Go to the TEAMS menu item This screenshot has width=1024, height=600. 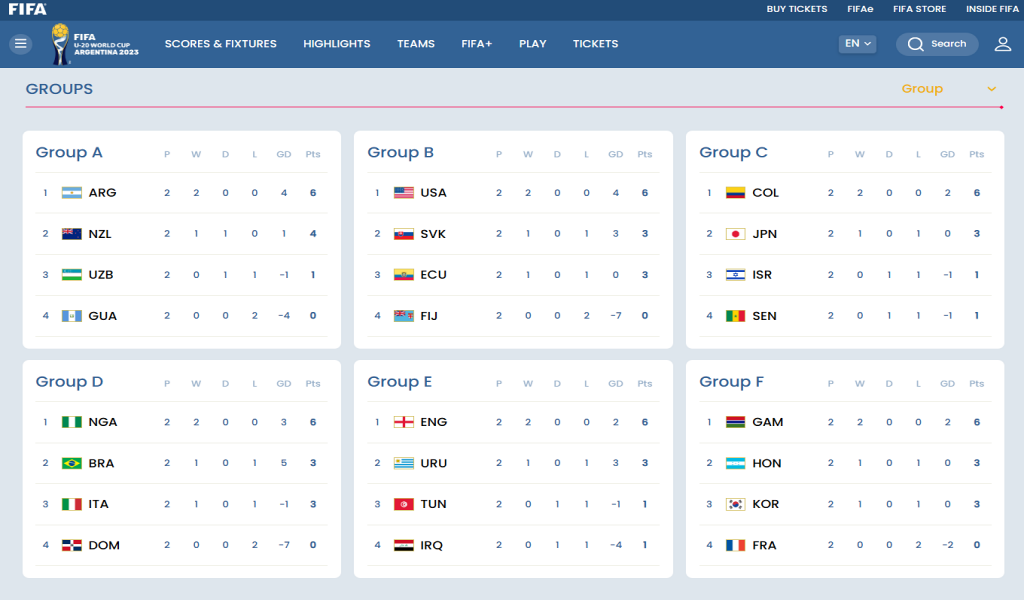416,44
